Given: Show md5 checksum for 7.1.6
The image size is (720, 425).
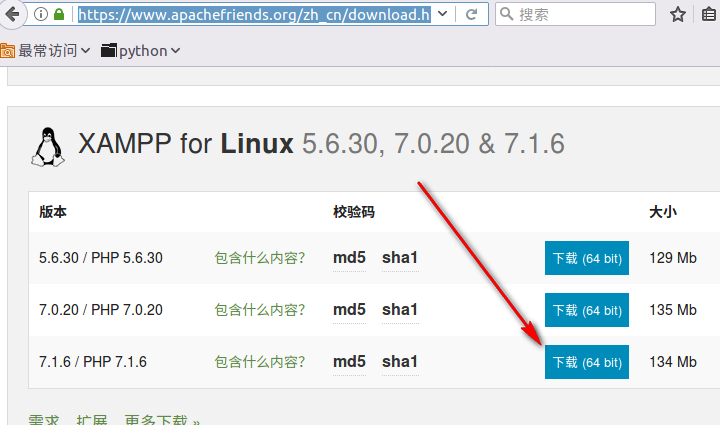Looking at the screenshot, I should tap(349, 362).
